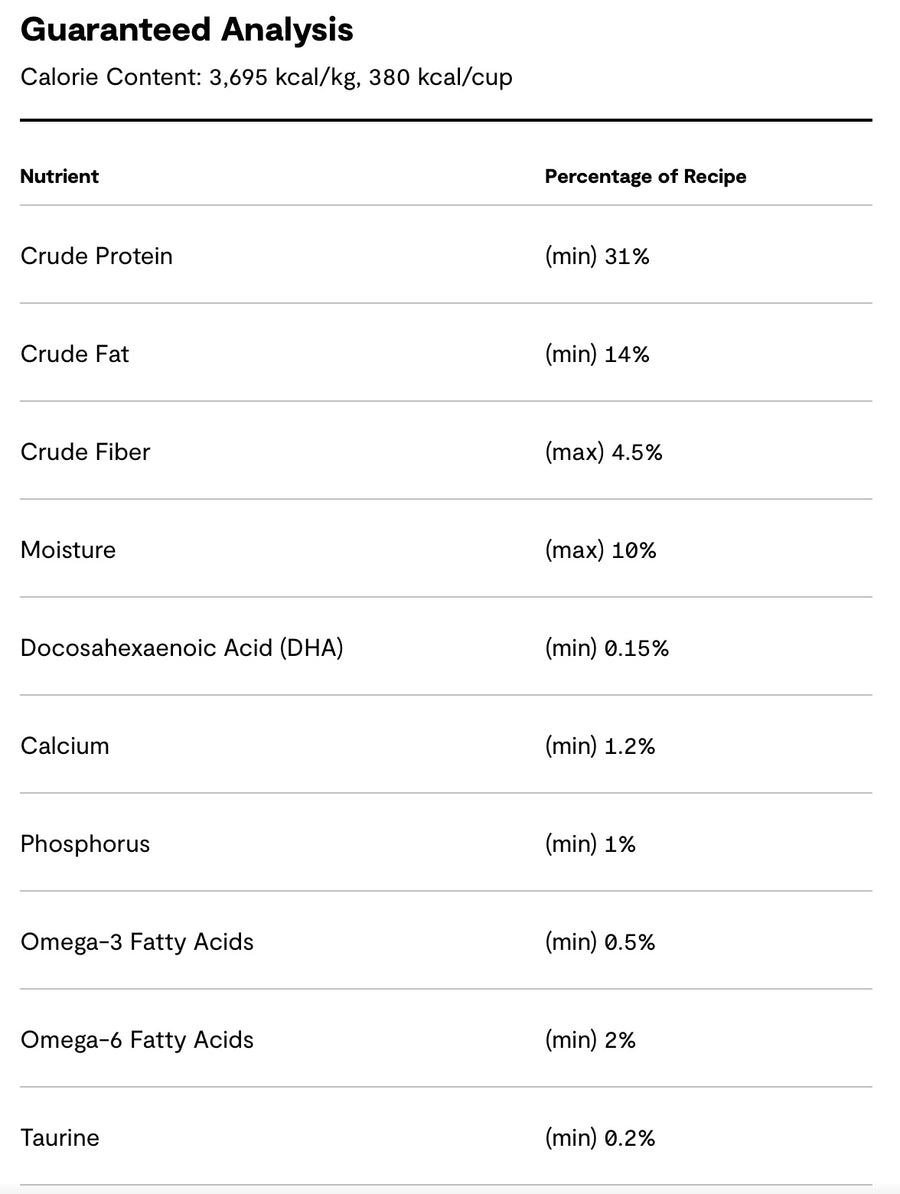The height and width of the screenshot is (1194, 900).
Task: Select the Calcium row label
Action: [65, 745]
